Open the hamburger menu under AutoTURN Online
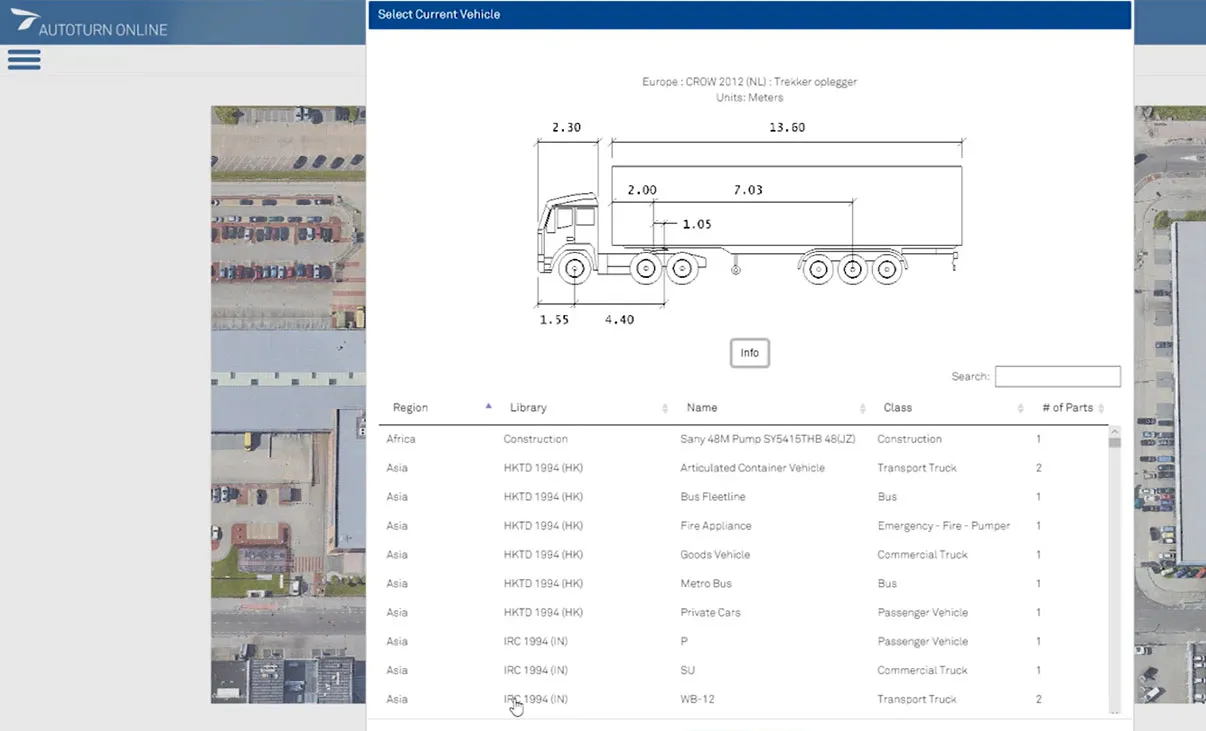The image size is (1206, 731). pyautogui.click(x=24, y=59)
